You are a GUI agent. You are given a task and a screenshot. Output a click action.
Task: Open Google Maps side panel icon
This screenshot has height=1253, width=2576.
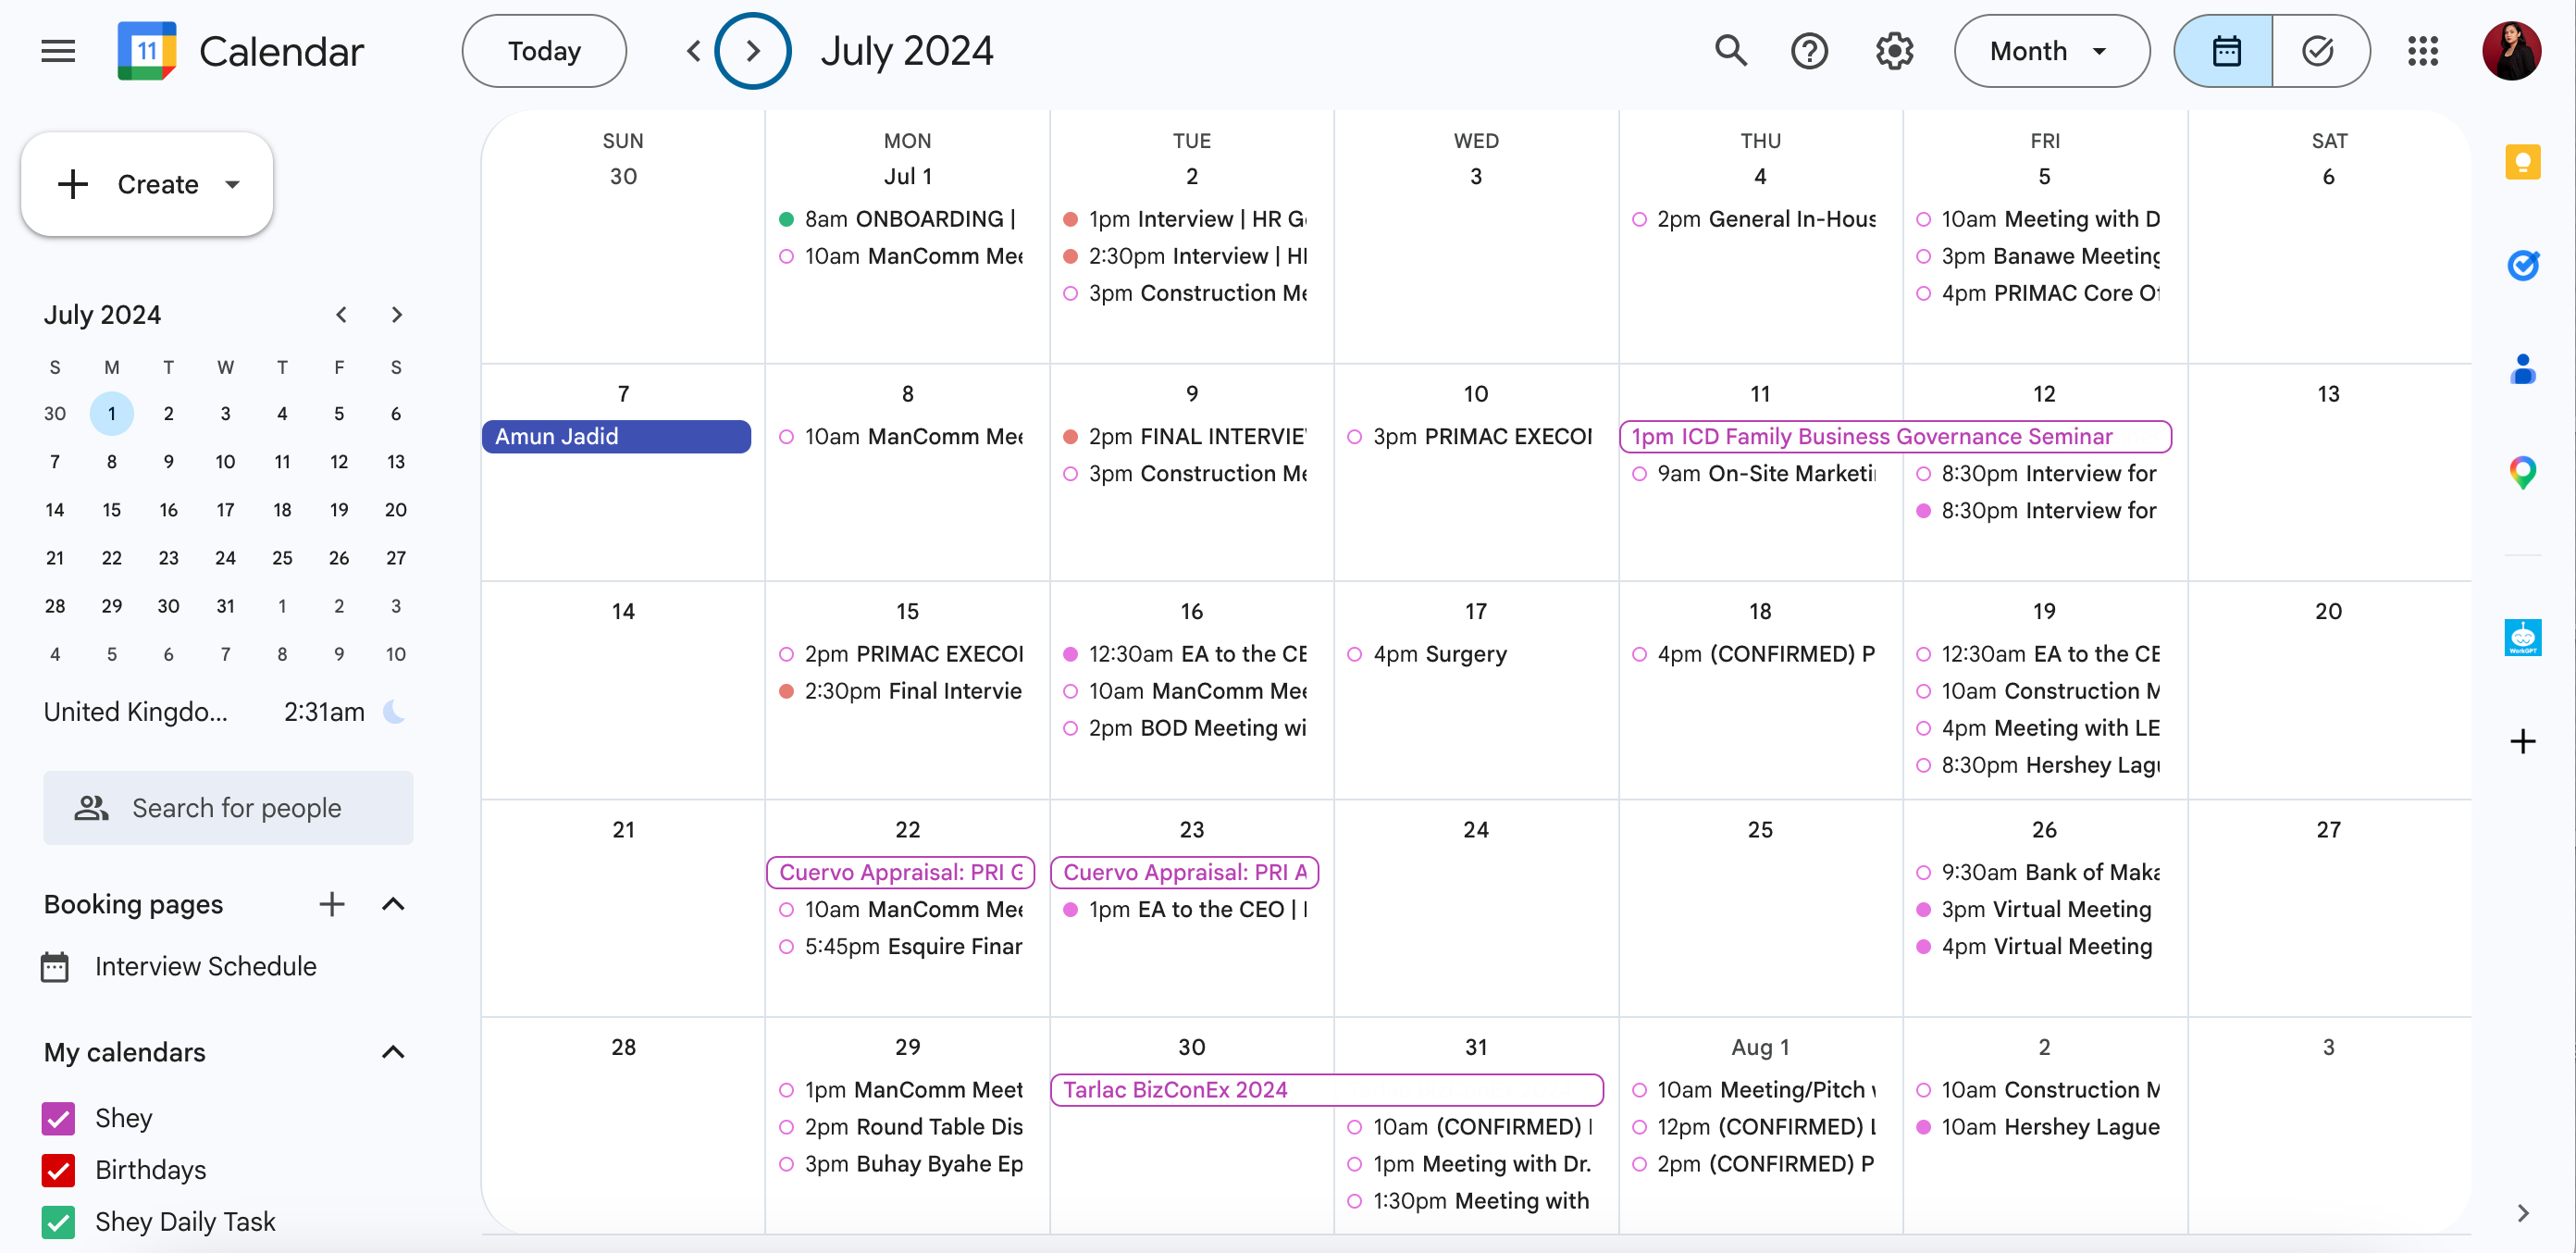pos(2522,473)
